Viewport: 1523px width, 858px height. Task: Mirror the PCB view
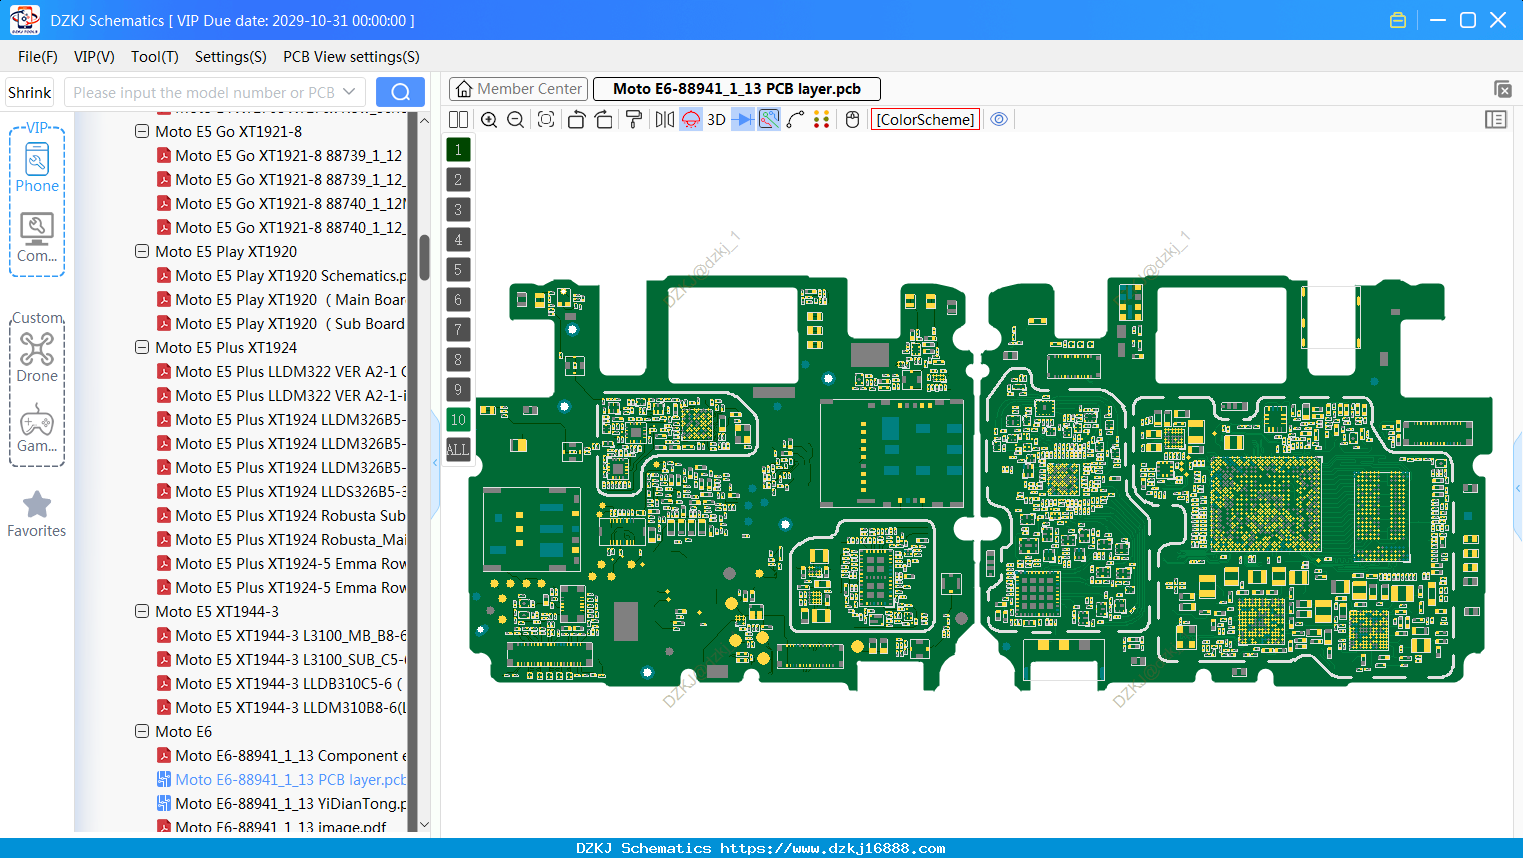click(665, 120)
